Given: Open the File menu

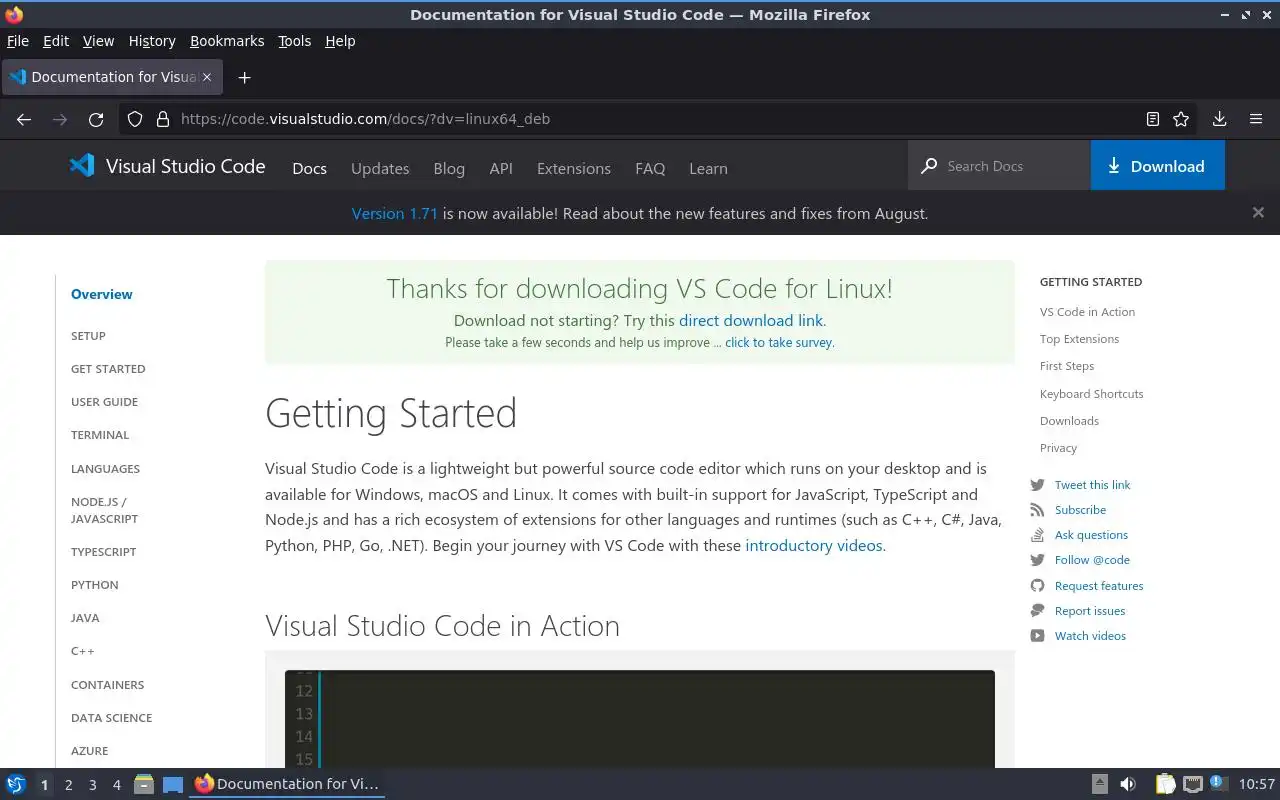Looking at the screenshot, I should click(x=18, y=41).
